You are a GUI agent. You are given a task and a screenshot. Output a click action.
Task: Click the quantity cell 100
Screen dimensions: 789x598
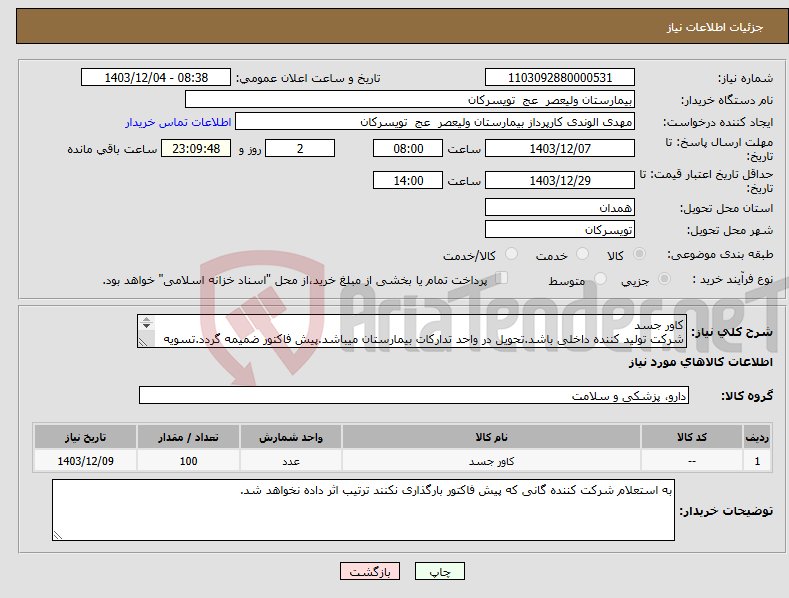188,461
